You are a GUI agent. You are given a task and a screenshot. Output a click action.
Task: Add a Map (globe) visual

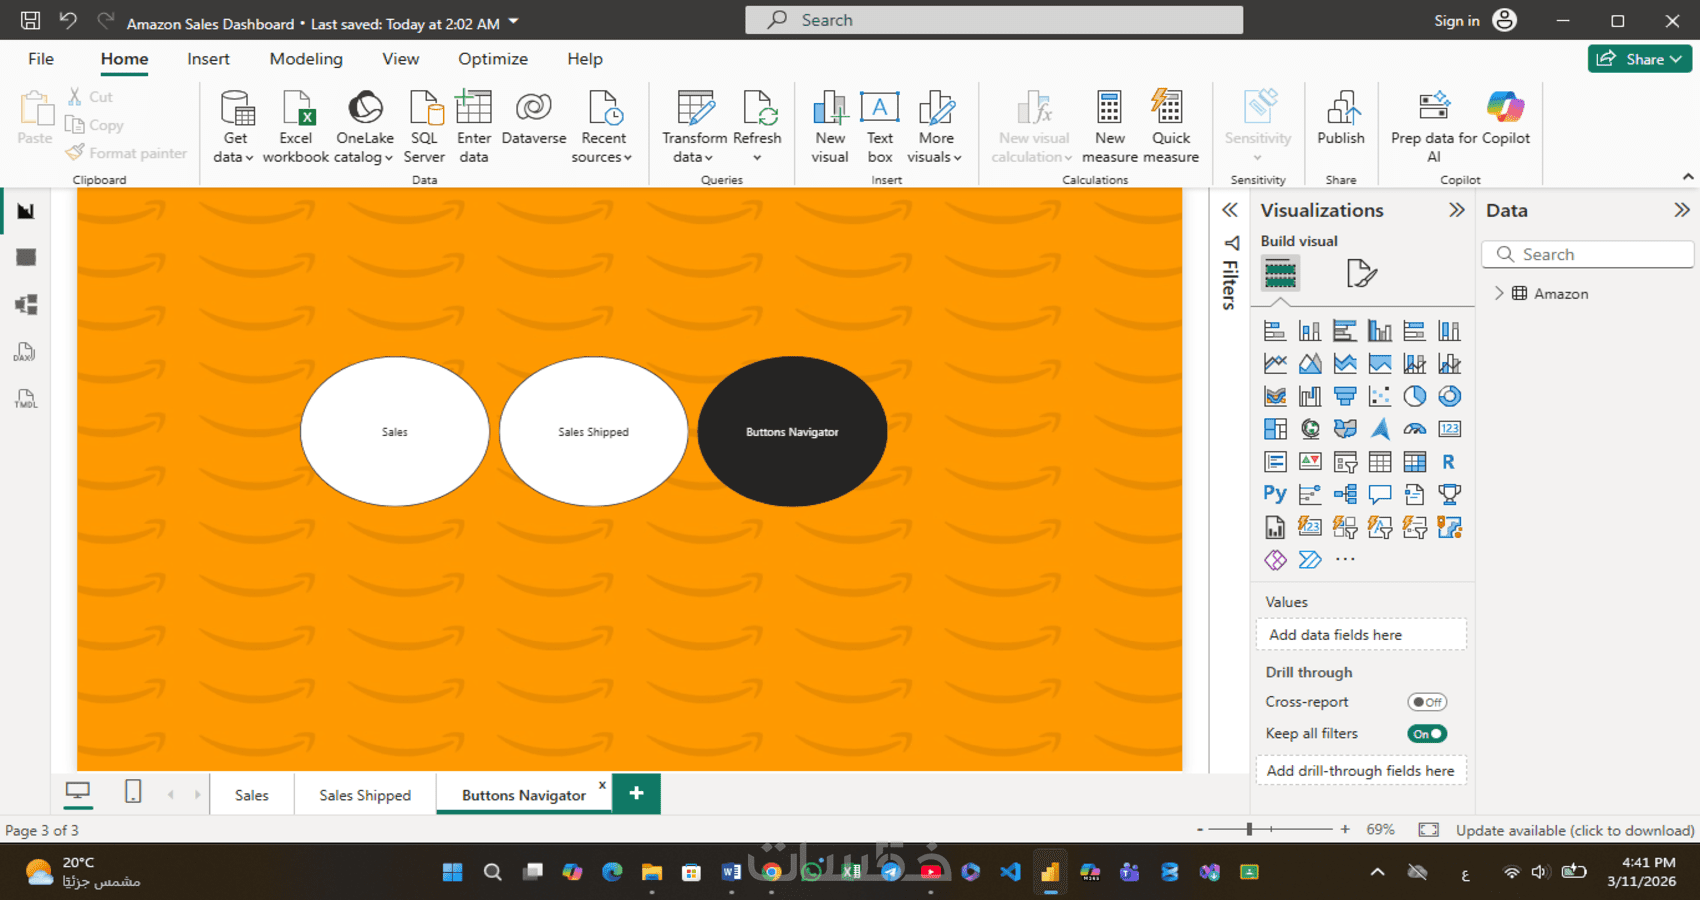[1310, 429]
